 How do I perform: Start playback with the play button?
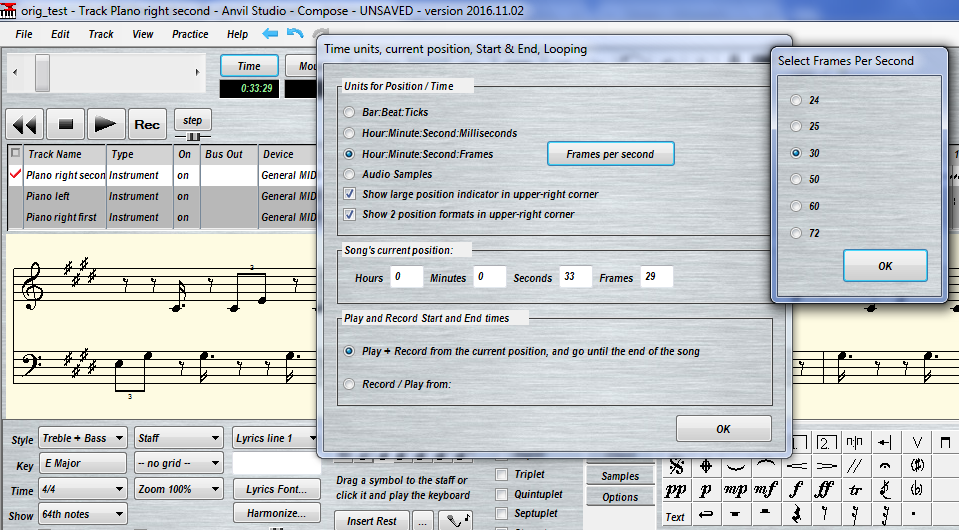(105, 124)
